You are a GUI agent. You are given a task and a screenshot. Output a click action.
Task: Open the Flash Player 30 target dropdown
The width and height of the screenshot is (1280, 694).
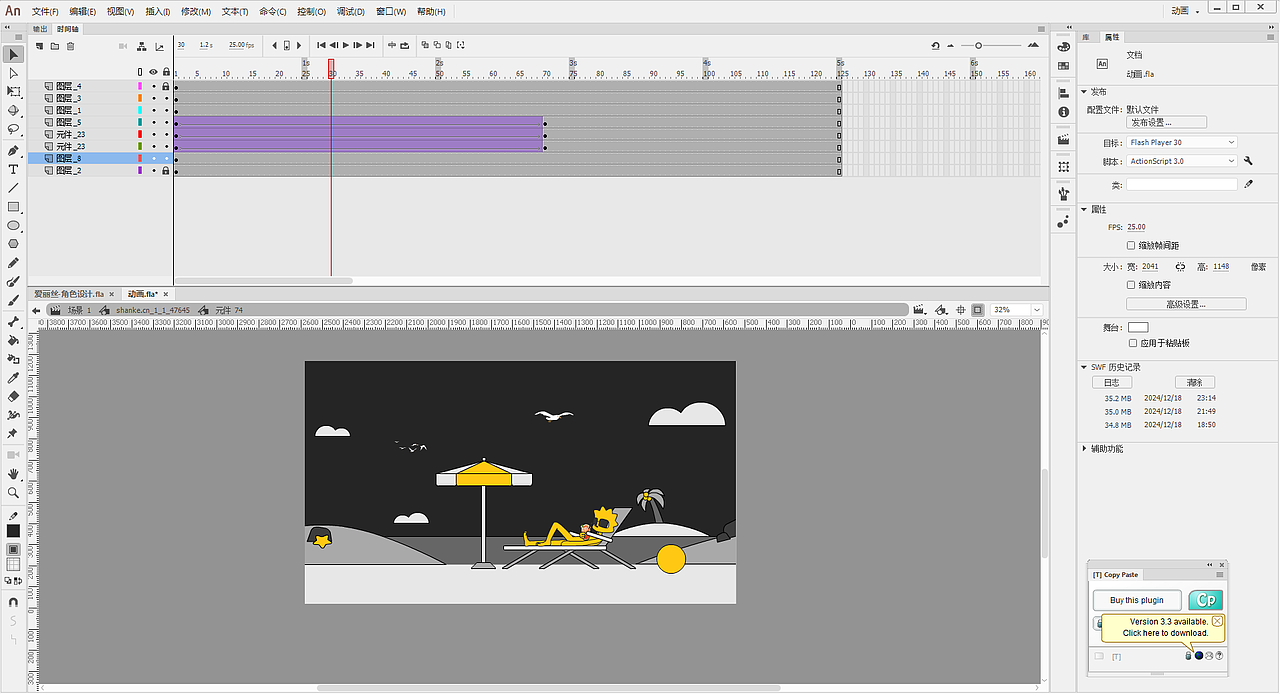coord(1181,143)
